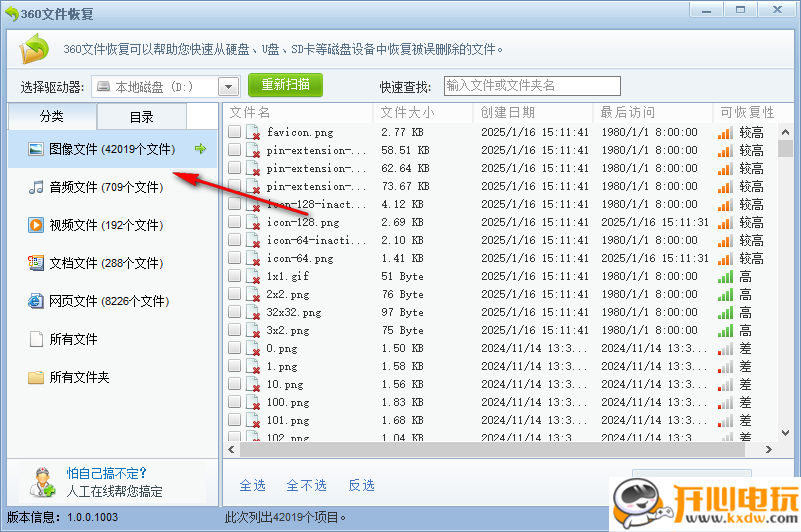
Task: Click the recoverability bars icon for favicon.png
Action: pos(725,133)
